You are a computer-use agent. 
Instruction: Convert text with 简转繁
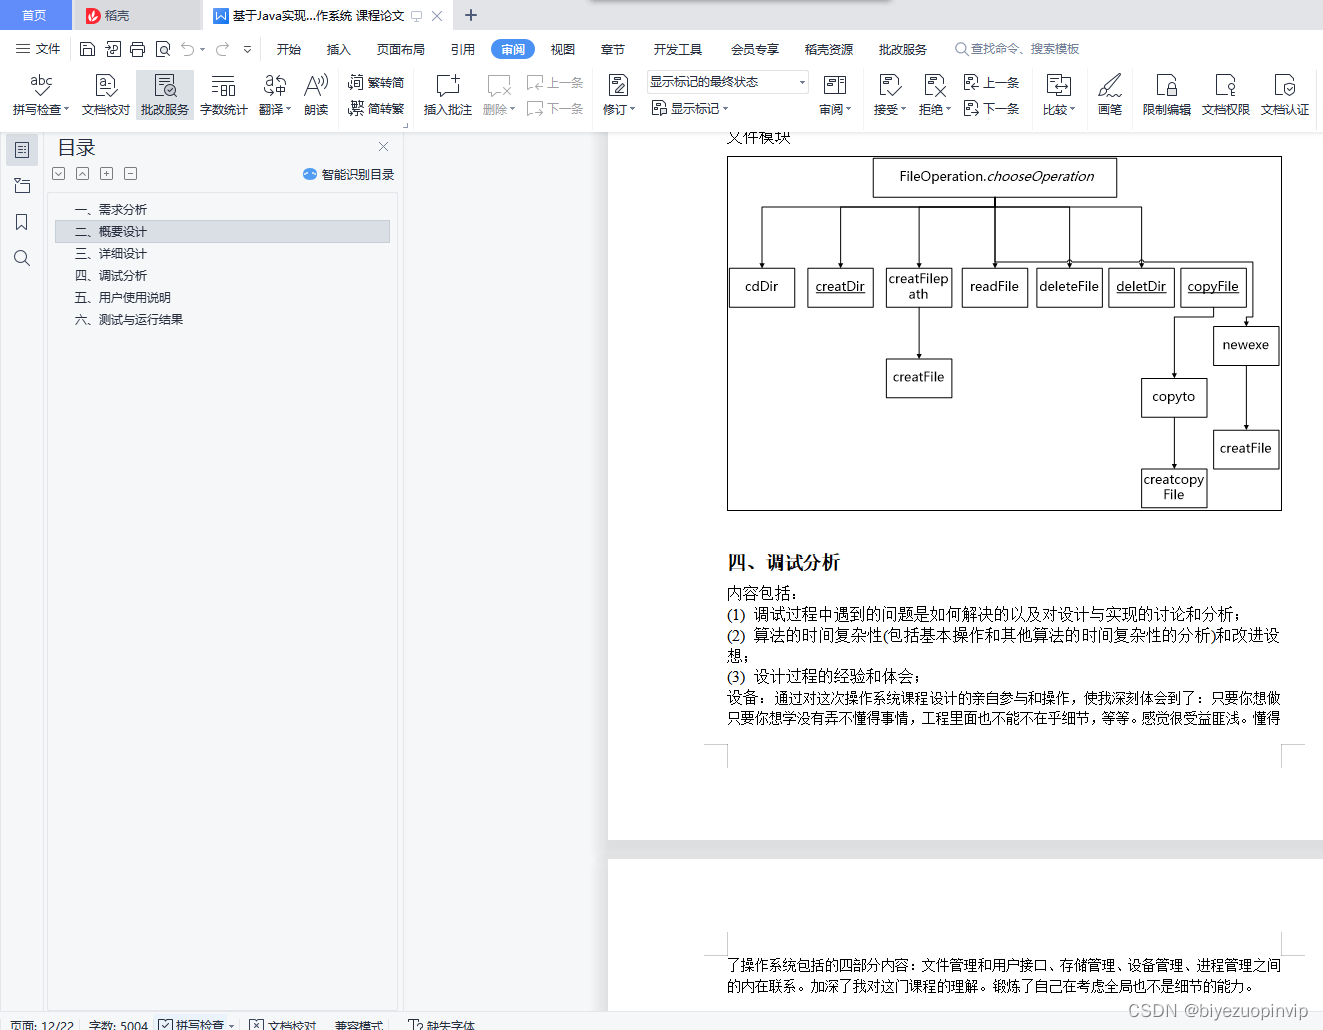tap(376, 109)
